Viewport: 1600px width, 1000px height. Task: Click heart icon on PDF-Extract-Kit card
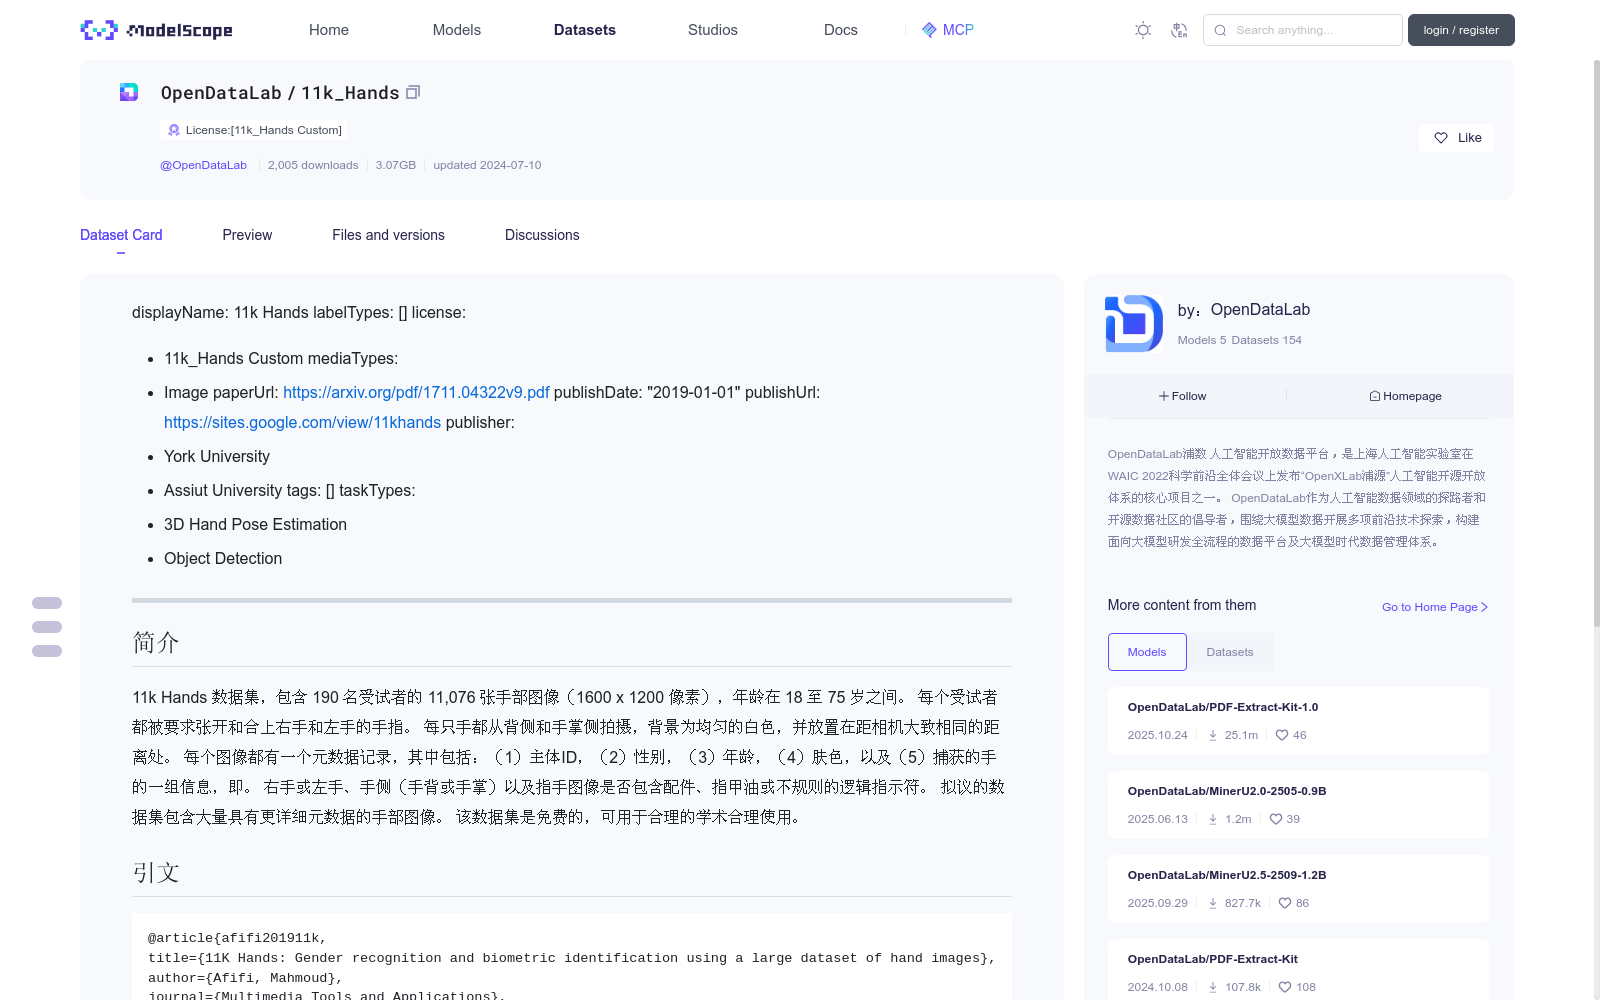point(1285,987)
